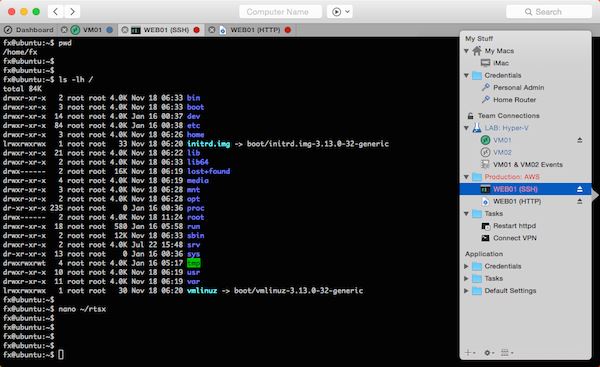The image size is (600, 367).
Task: Open the connect play button dropdown
Action: 340,12
